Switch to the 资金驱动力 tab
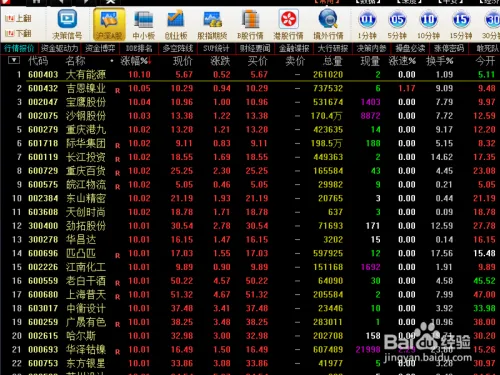500x375 pixels. pos(59,48)
